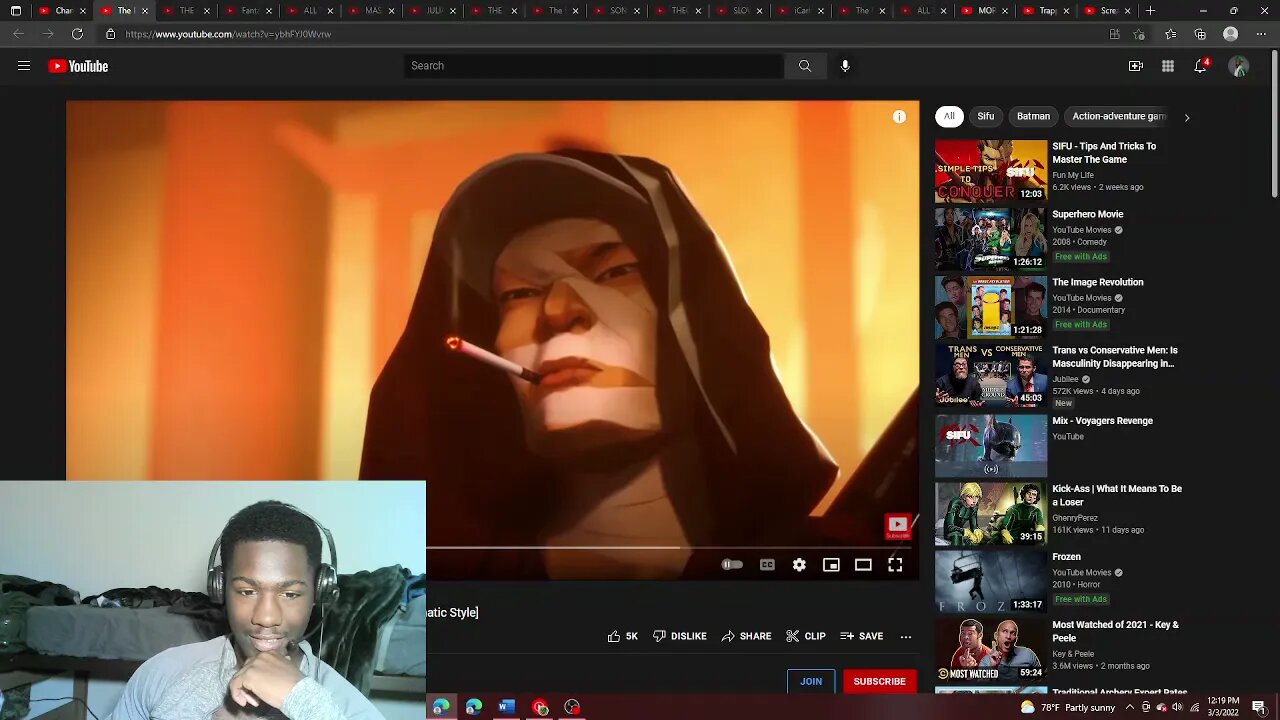Select the Sifu filter chip
Screen dimensions: 1280x720
[x=986, y=116]
